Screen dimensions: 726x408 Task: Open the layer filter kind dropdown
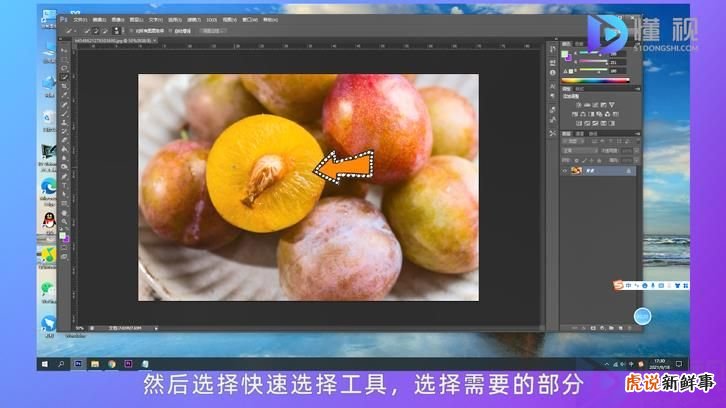(x=572, y=141)
